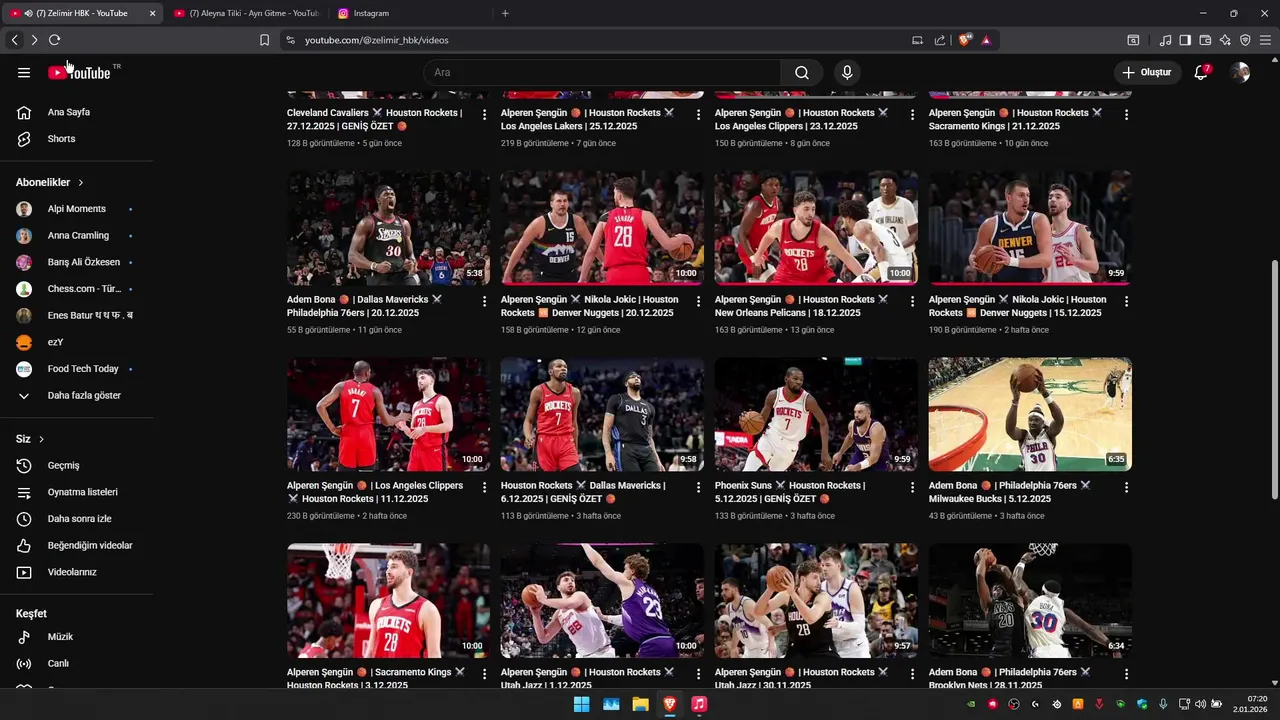Click the search magnifier button
This screenshot has height=720, width=1280.
[x=802, y=72]
